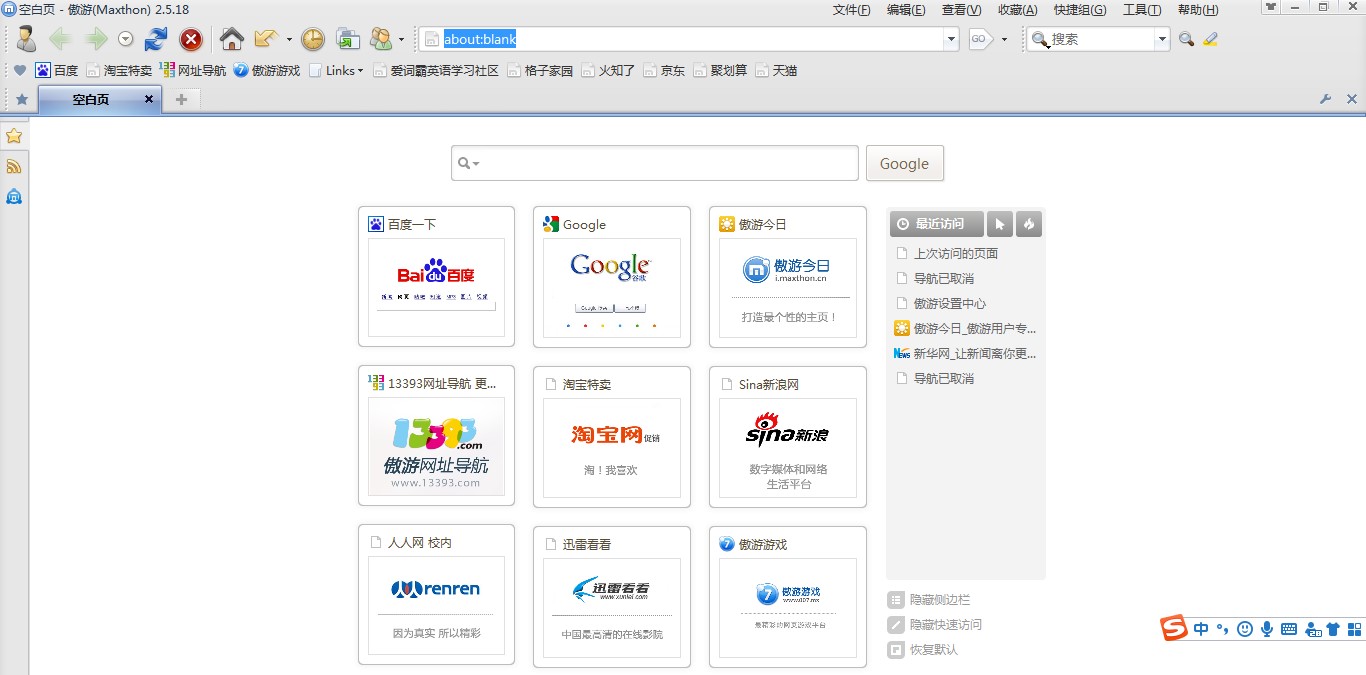
Task: Go to the Home page icon
Action: (232, 39)
